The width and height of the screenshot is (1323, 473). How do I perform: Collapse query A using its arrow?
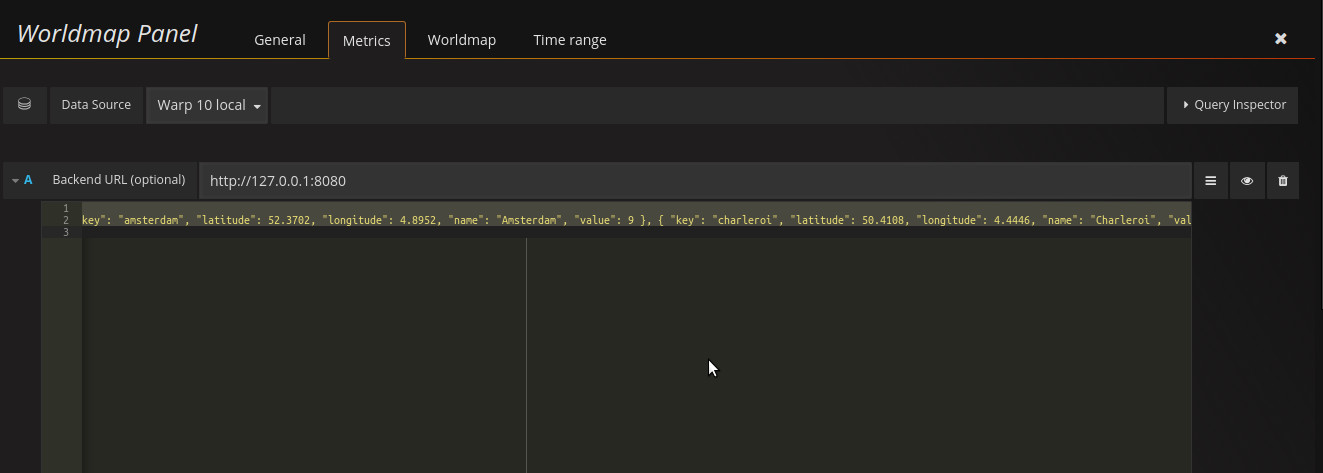pyautogui.click(x=16, y=180)
